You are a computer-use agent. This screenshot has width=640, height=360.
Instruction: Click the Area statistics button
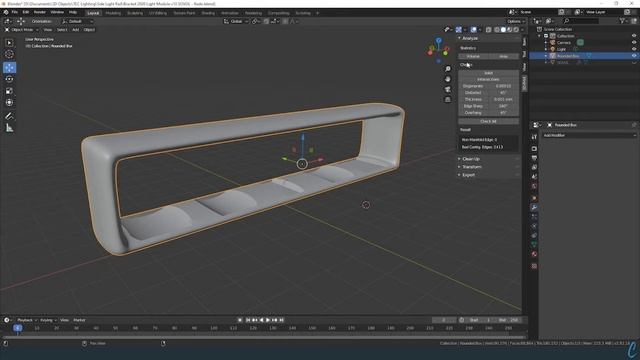[x=504, y=56]
